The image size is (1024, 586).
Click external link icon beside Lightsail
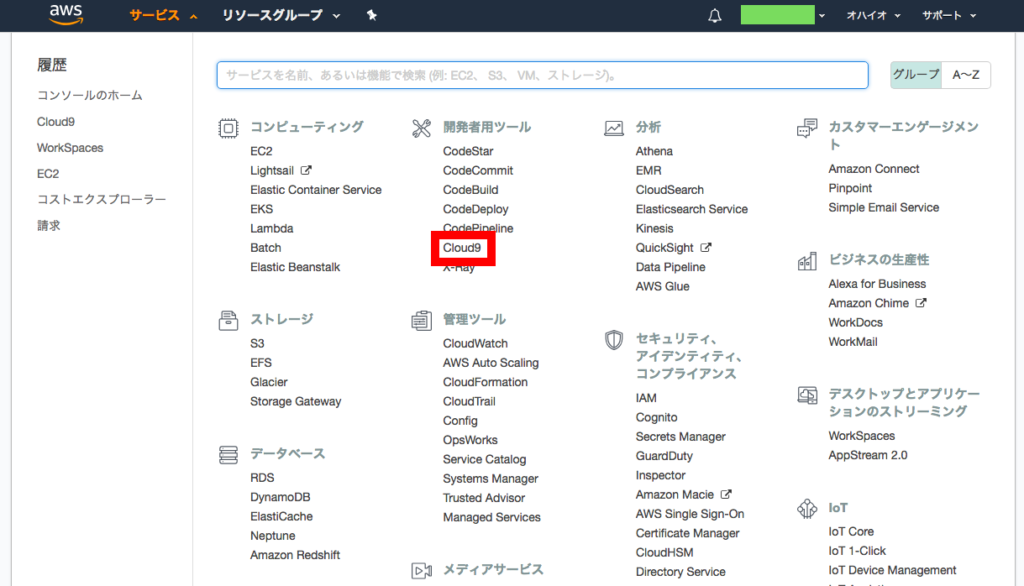pos(306,171)
